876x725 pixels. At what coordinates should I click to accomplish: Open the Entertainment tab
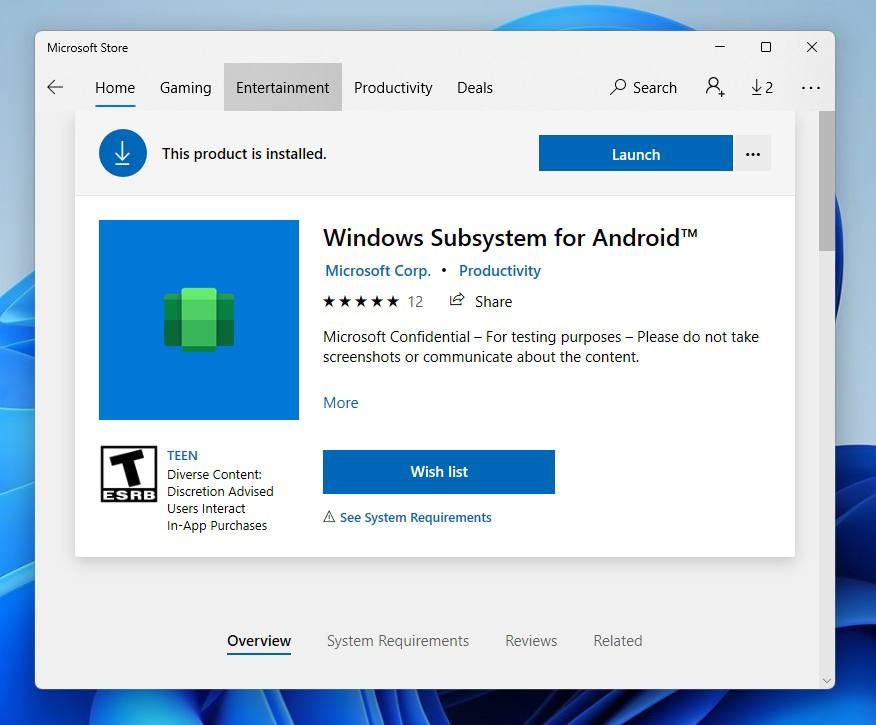point(283,87)
